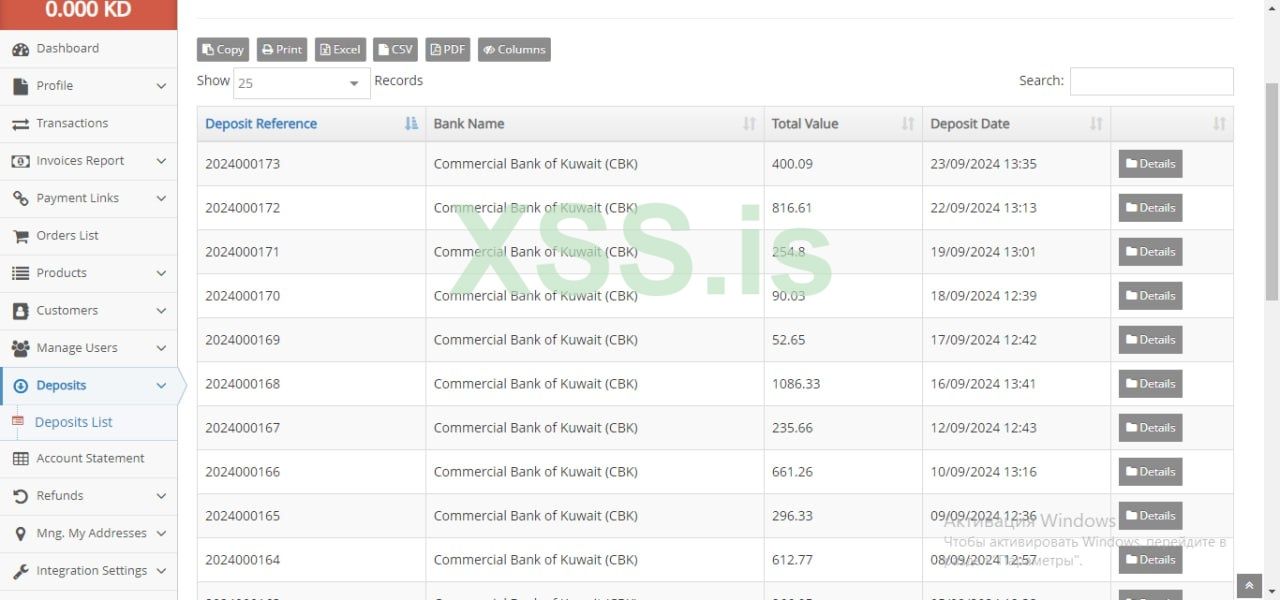The width and height of the screenshot is (1280, 600).
Task: Expand the Manage Users chevron
Action: click(x=161, y=348)
